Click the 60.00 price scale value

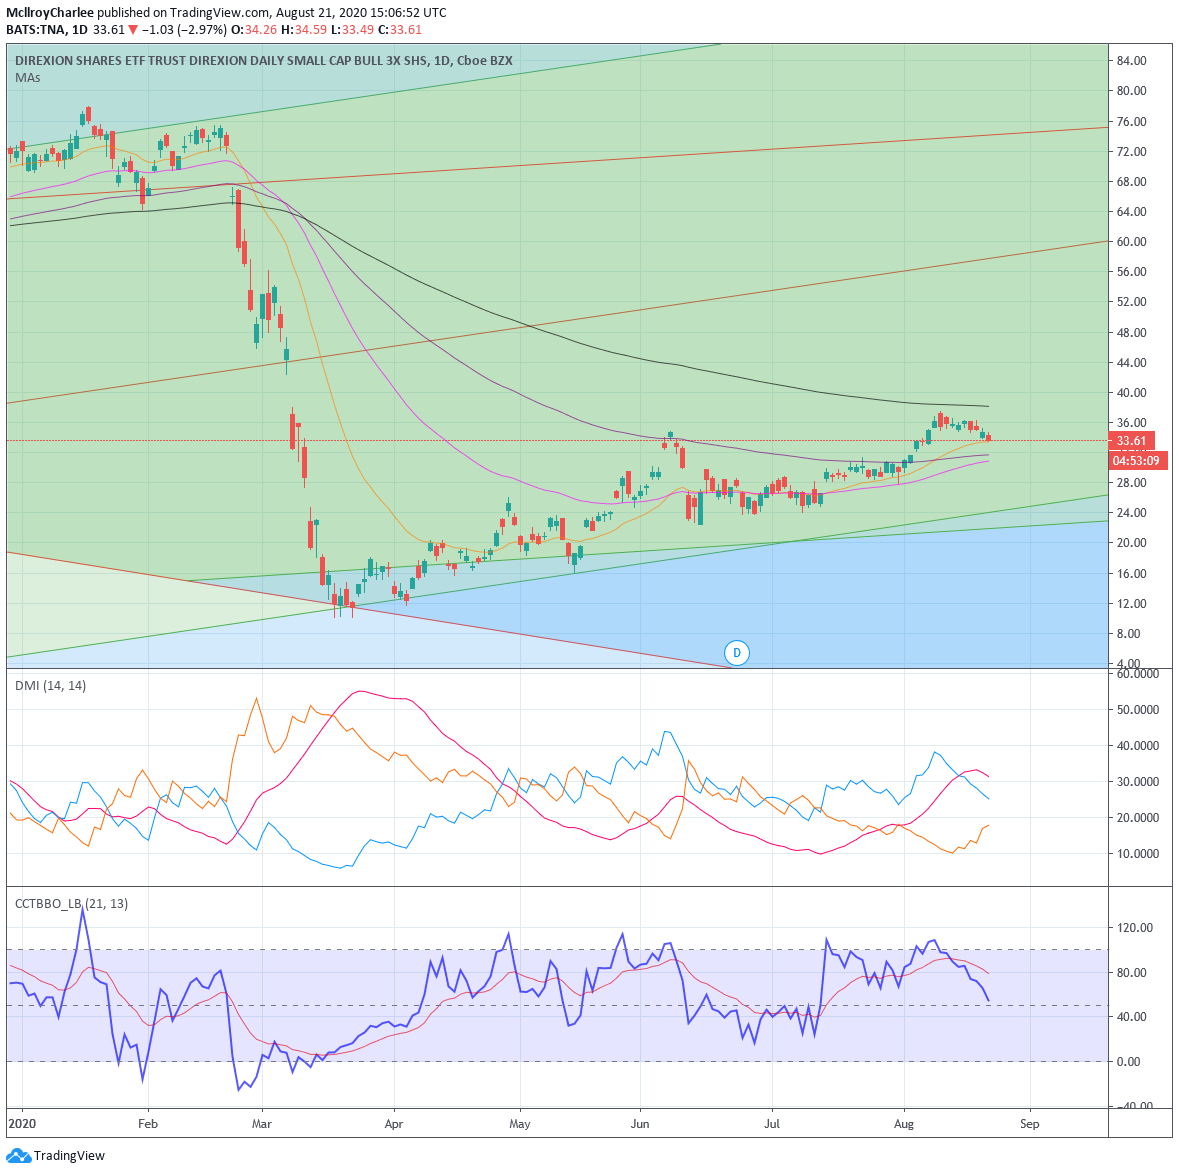[1132, 241]
